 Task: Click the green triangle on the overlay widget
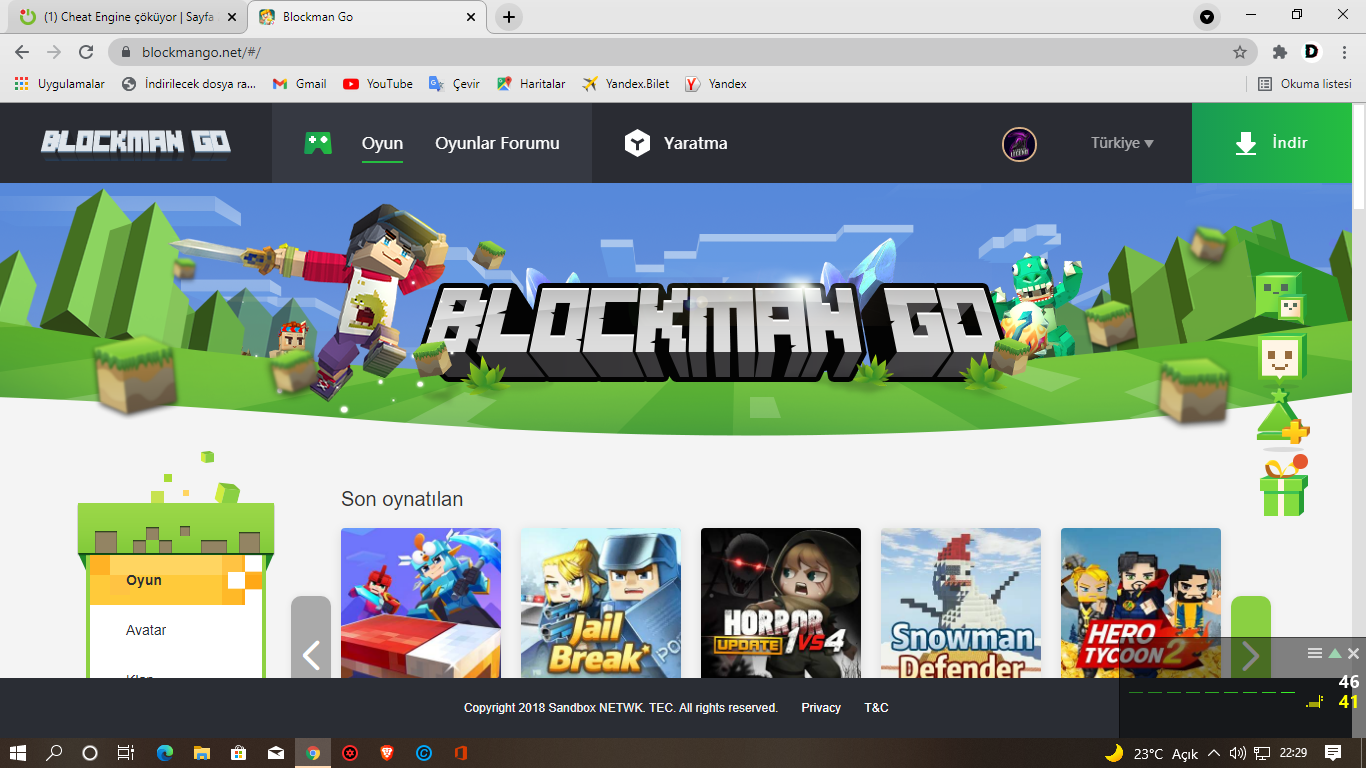tap(1334, 653)
